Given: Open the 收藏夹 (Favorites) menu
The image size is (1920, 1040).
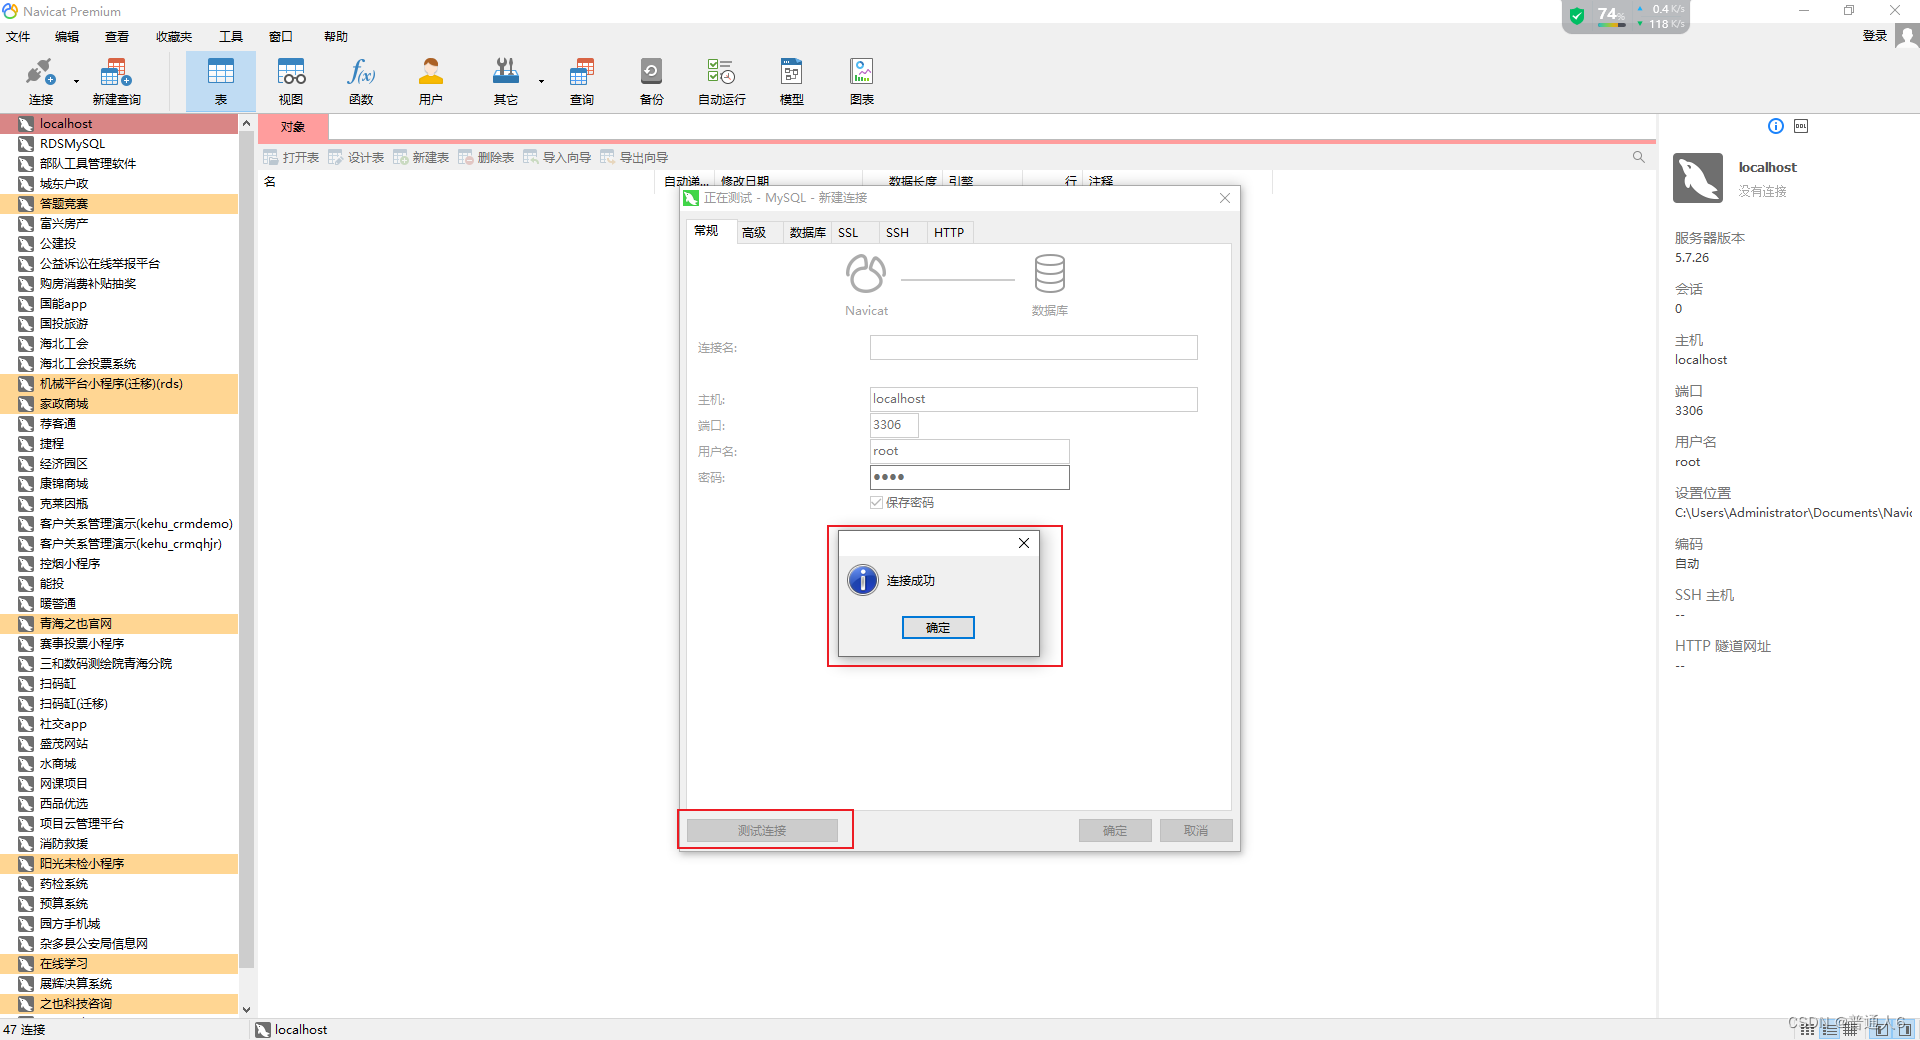Looking at the screenshot, I should pos(174,37).
